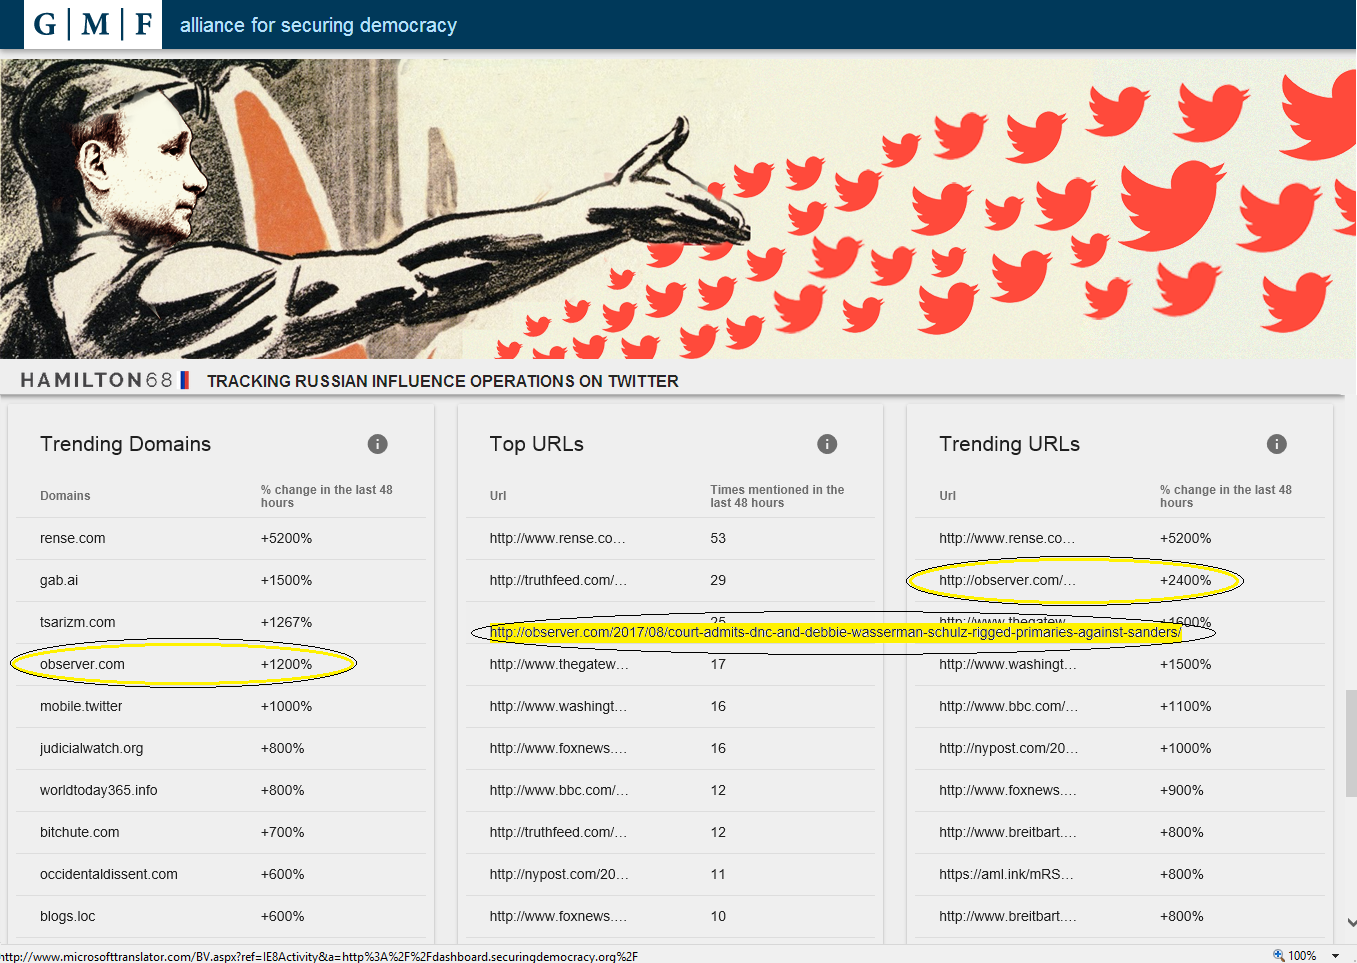Image resolution: width=1357 pixels, height=963 pixels.
Task: Open info icon for Top URLs
Action: point(827,444)
